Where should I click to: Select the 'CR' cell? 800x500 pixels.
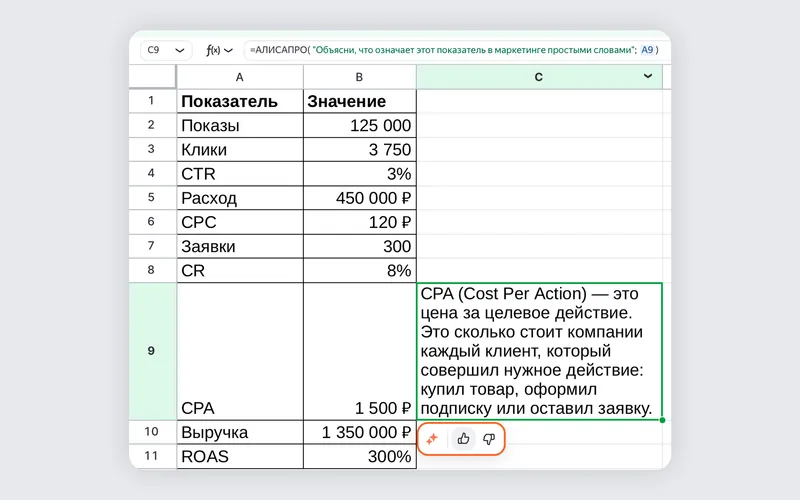click(240, 270)
